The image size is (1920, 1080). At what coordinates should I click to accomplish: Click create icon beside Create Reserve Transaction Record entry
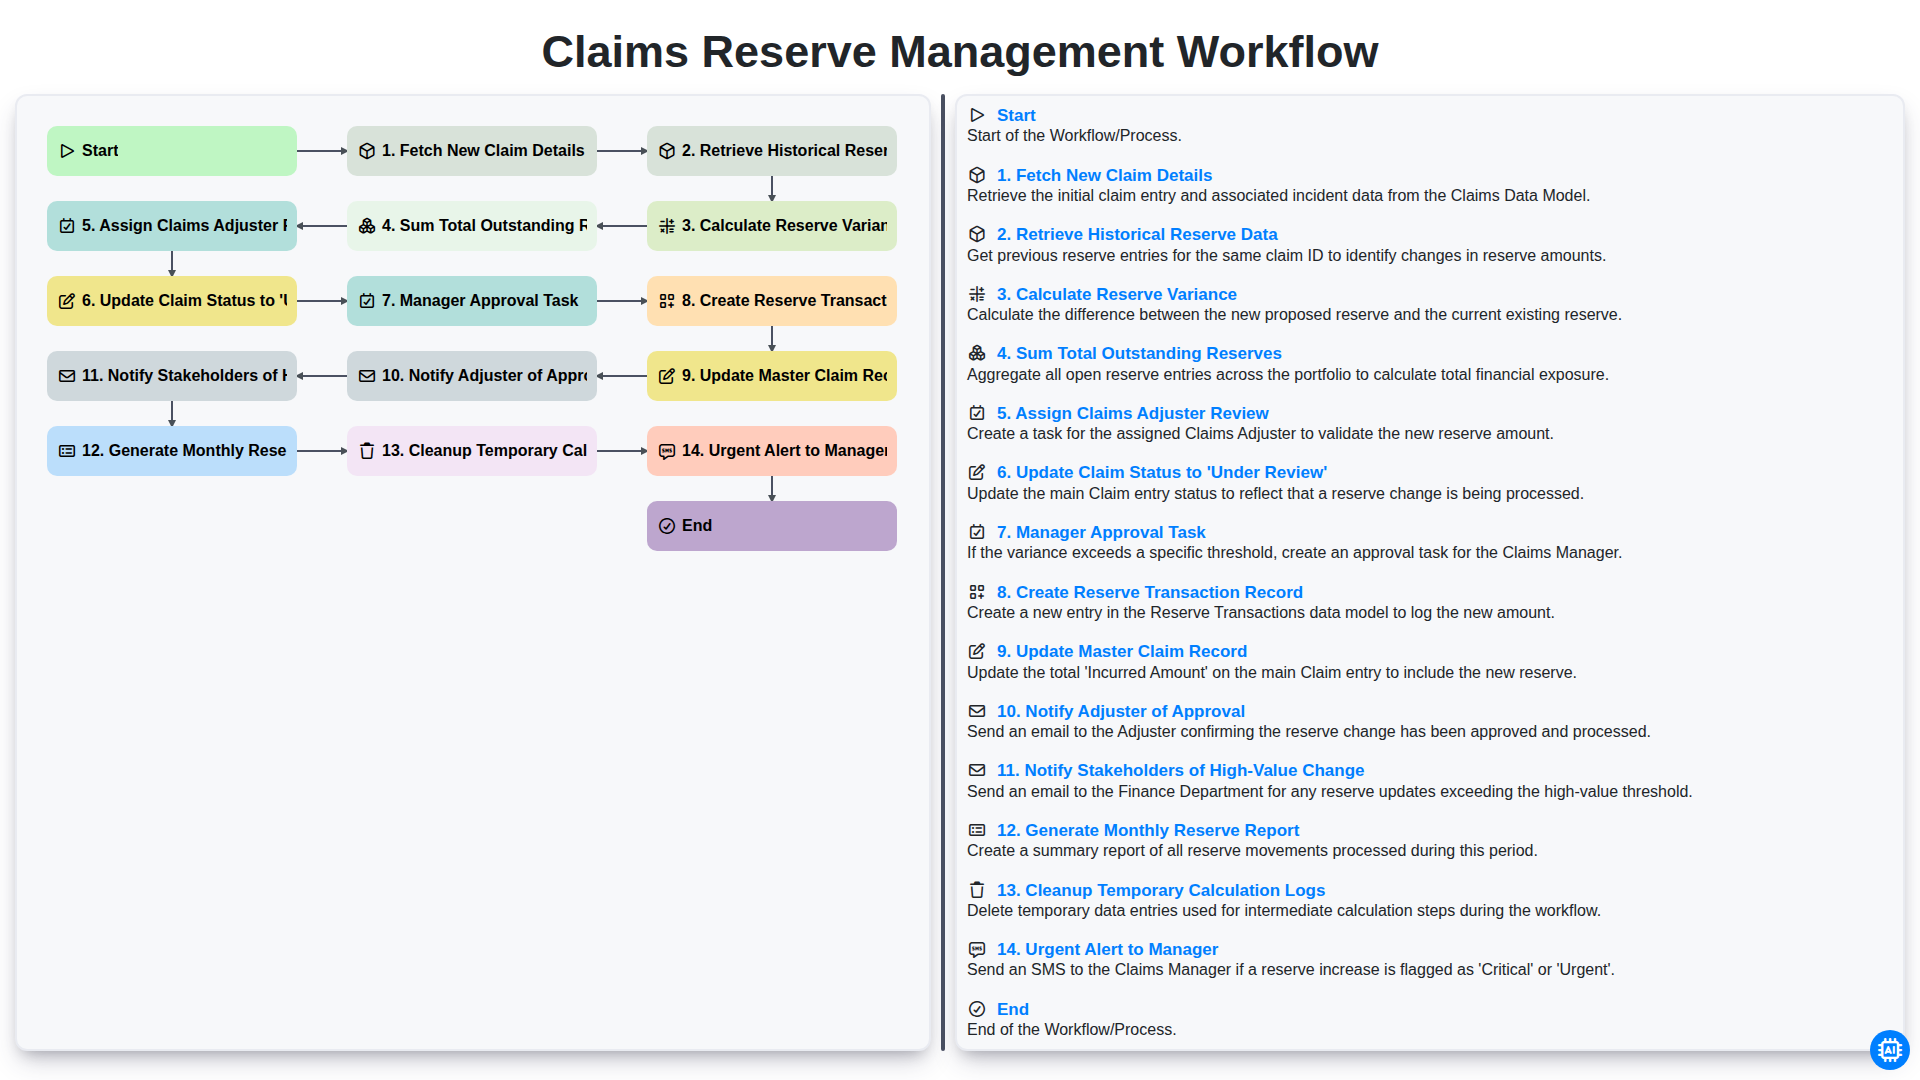(977, 592)
